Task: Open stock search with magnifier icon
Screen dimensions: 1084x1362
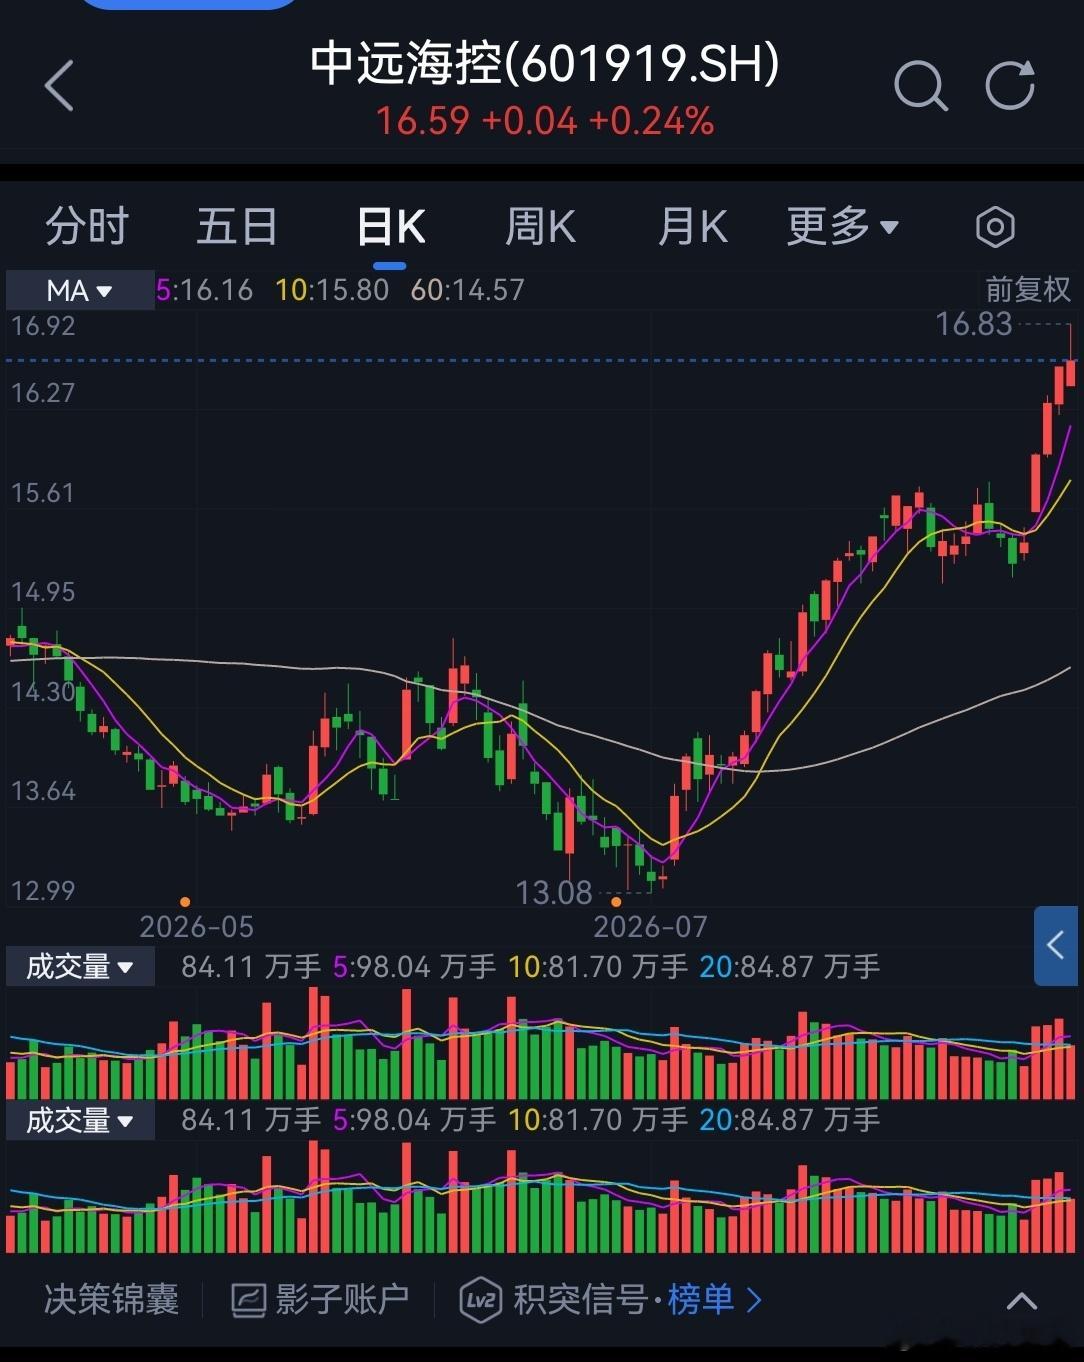Action: (x=920, y=85)
